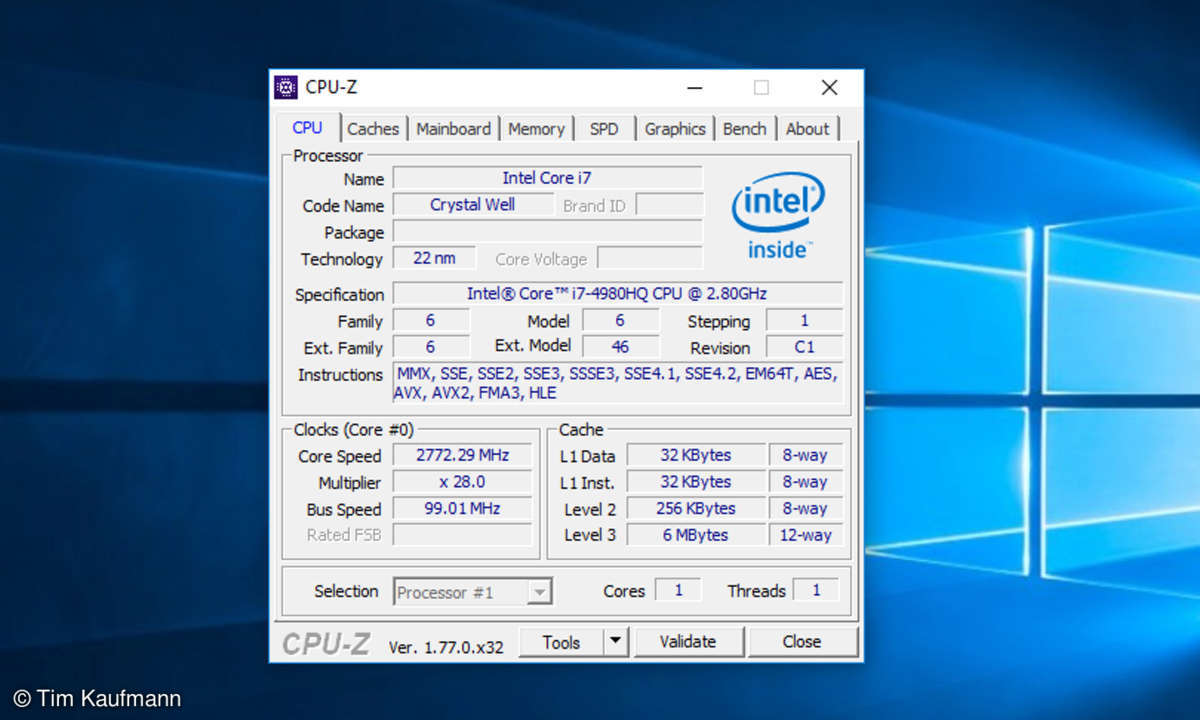Click the Multiplier value x 28.0
This screenshot has height=720, width=1200.
463,482
